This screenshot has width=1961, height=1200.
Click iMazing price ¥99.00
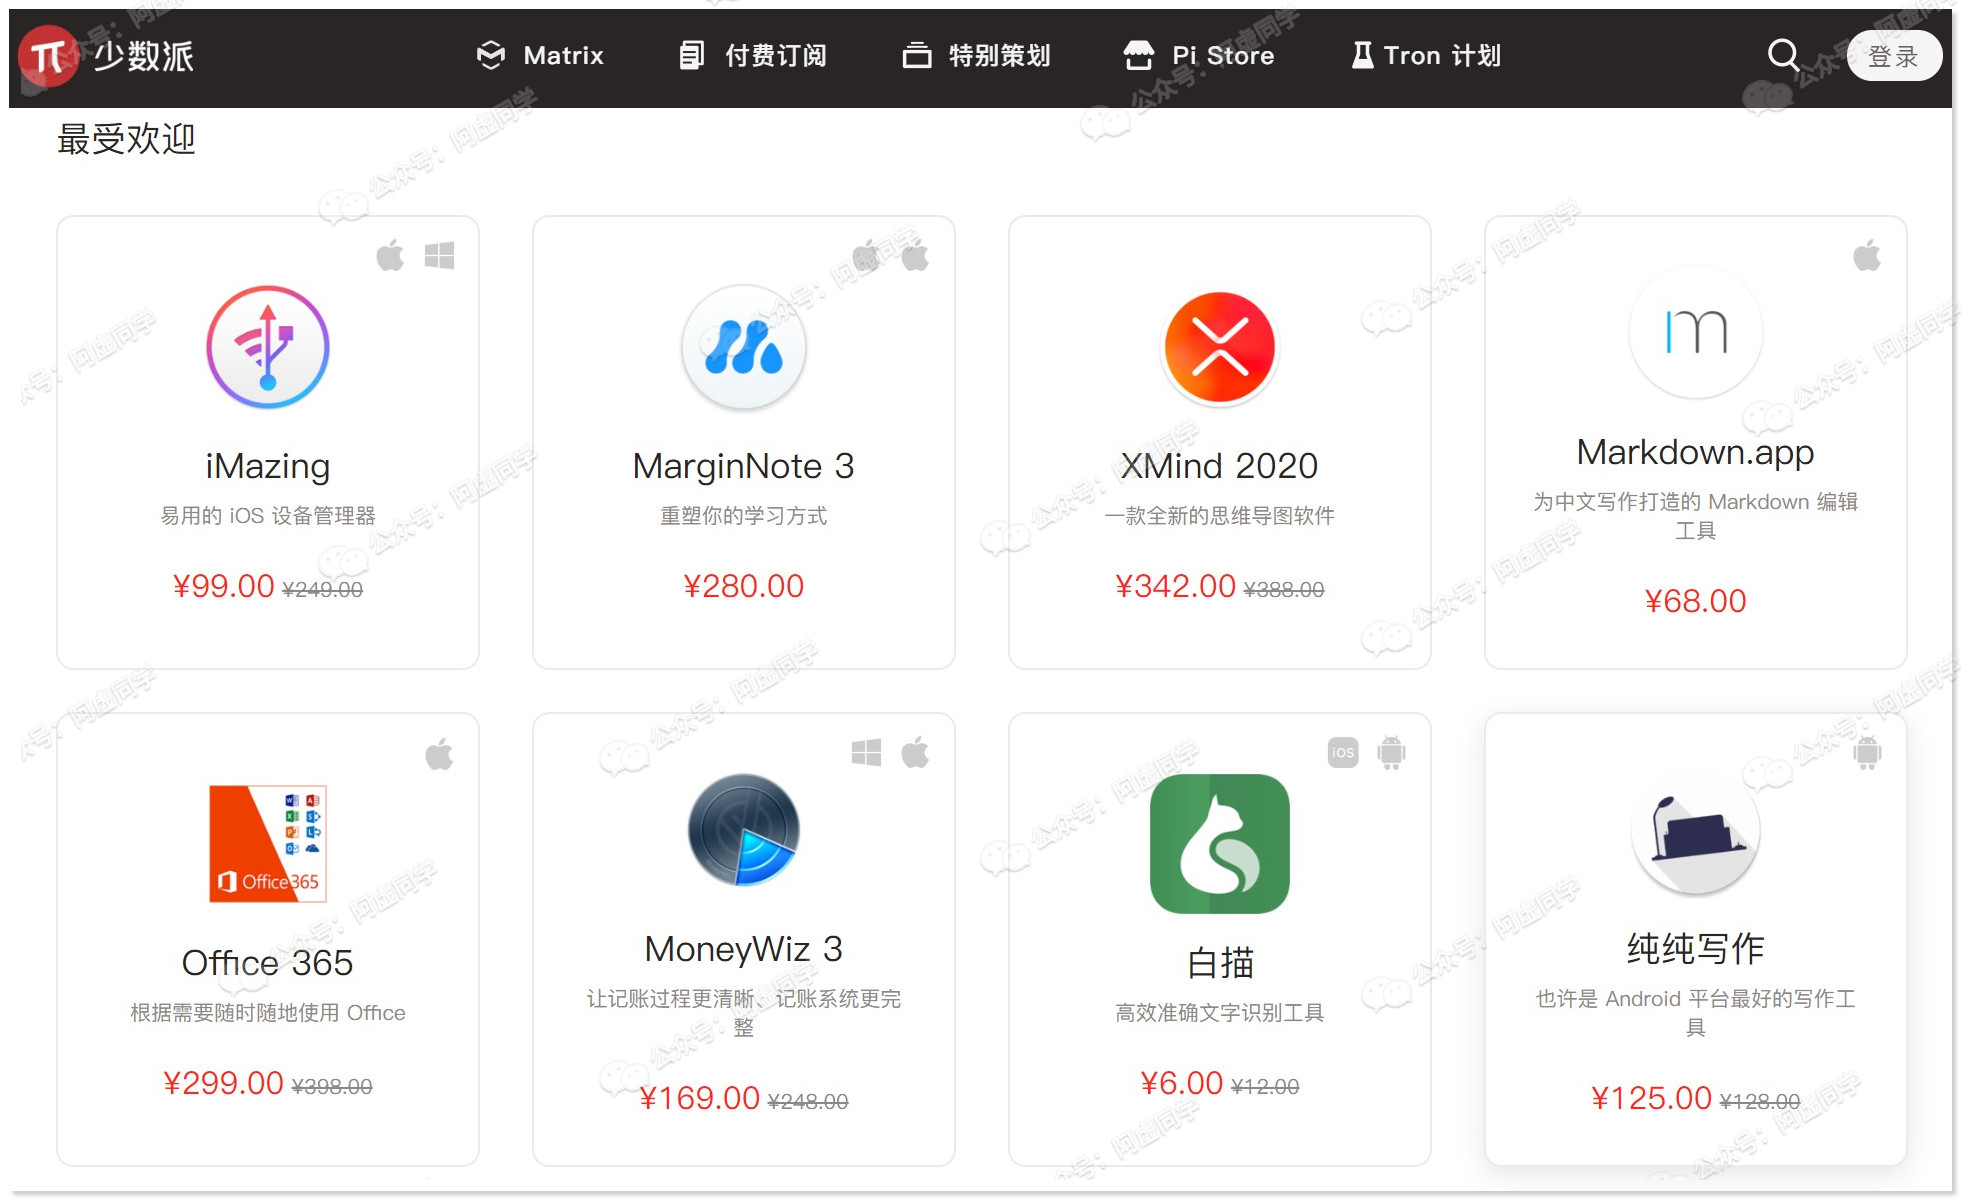223,586
